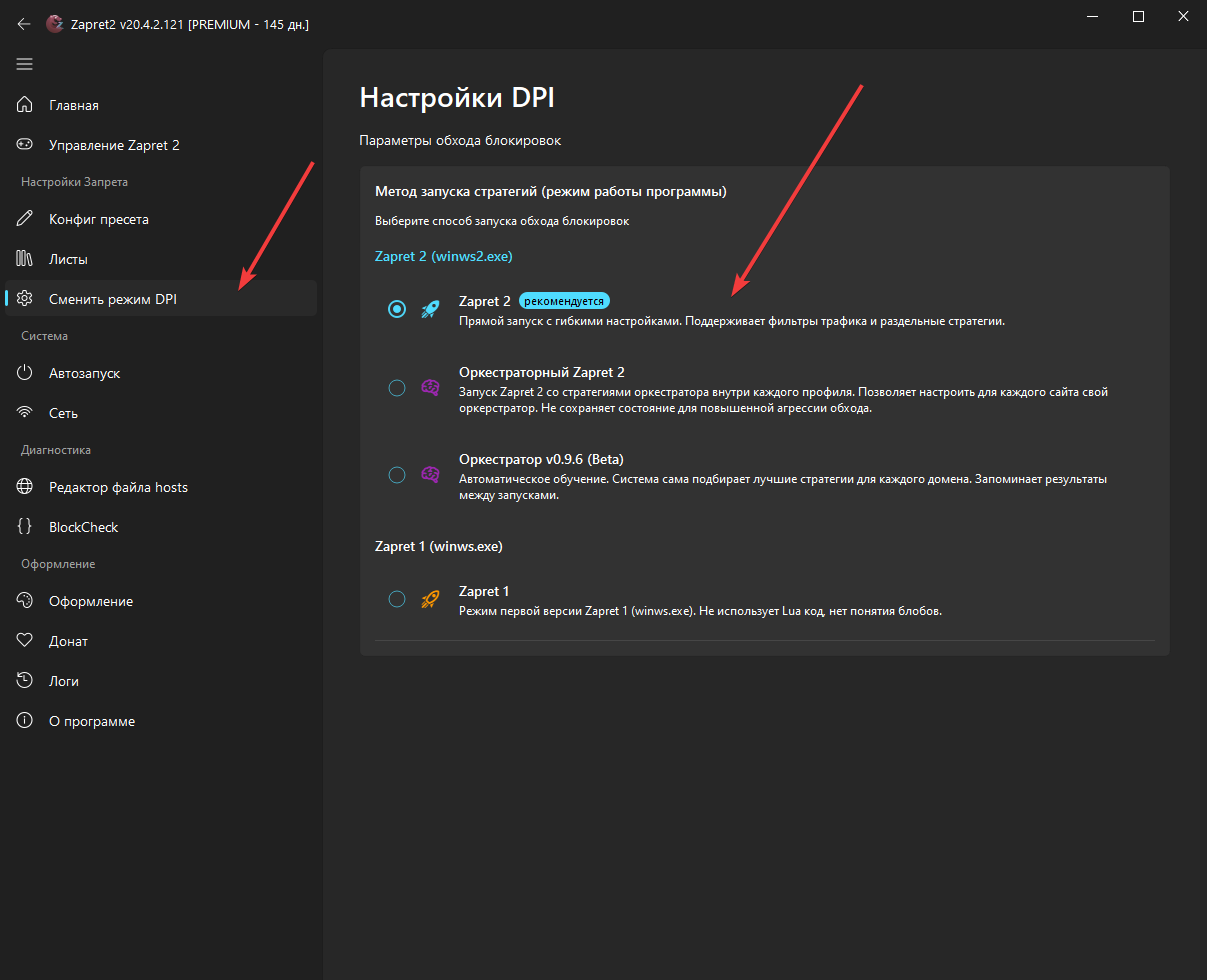Click the Настройки DPI page heading
The image size is (1207, 980).
(457, 98)
